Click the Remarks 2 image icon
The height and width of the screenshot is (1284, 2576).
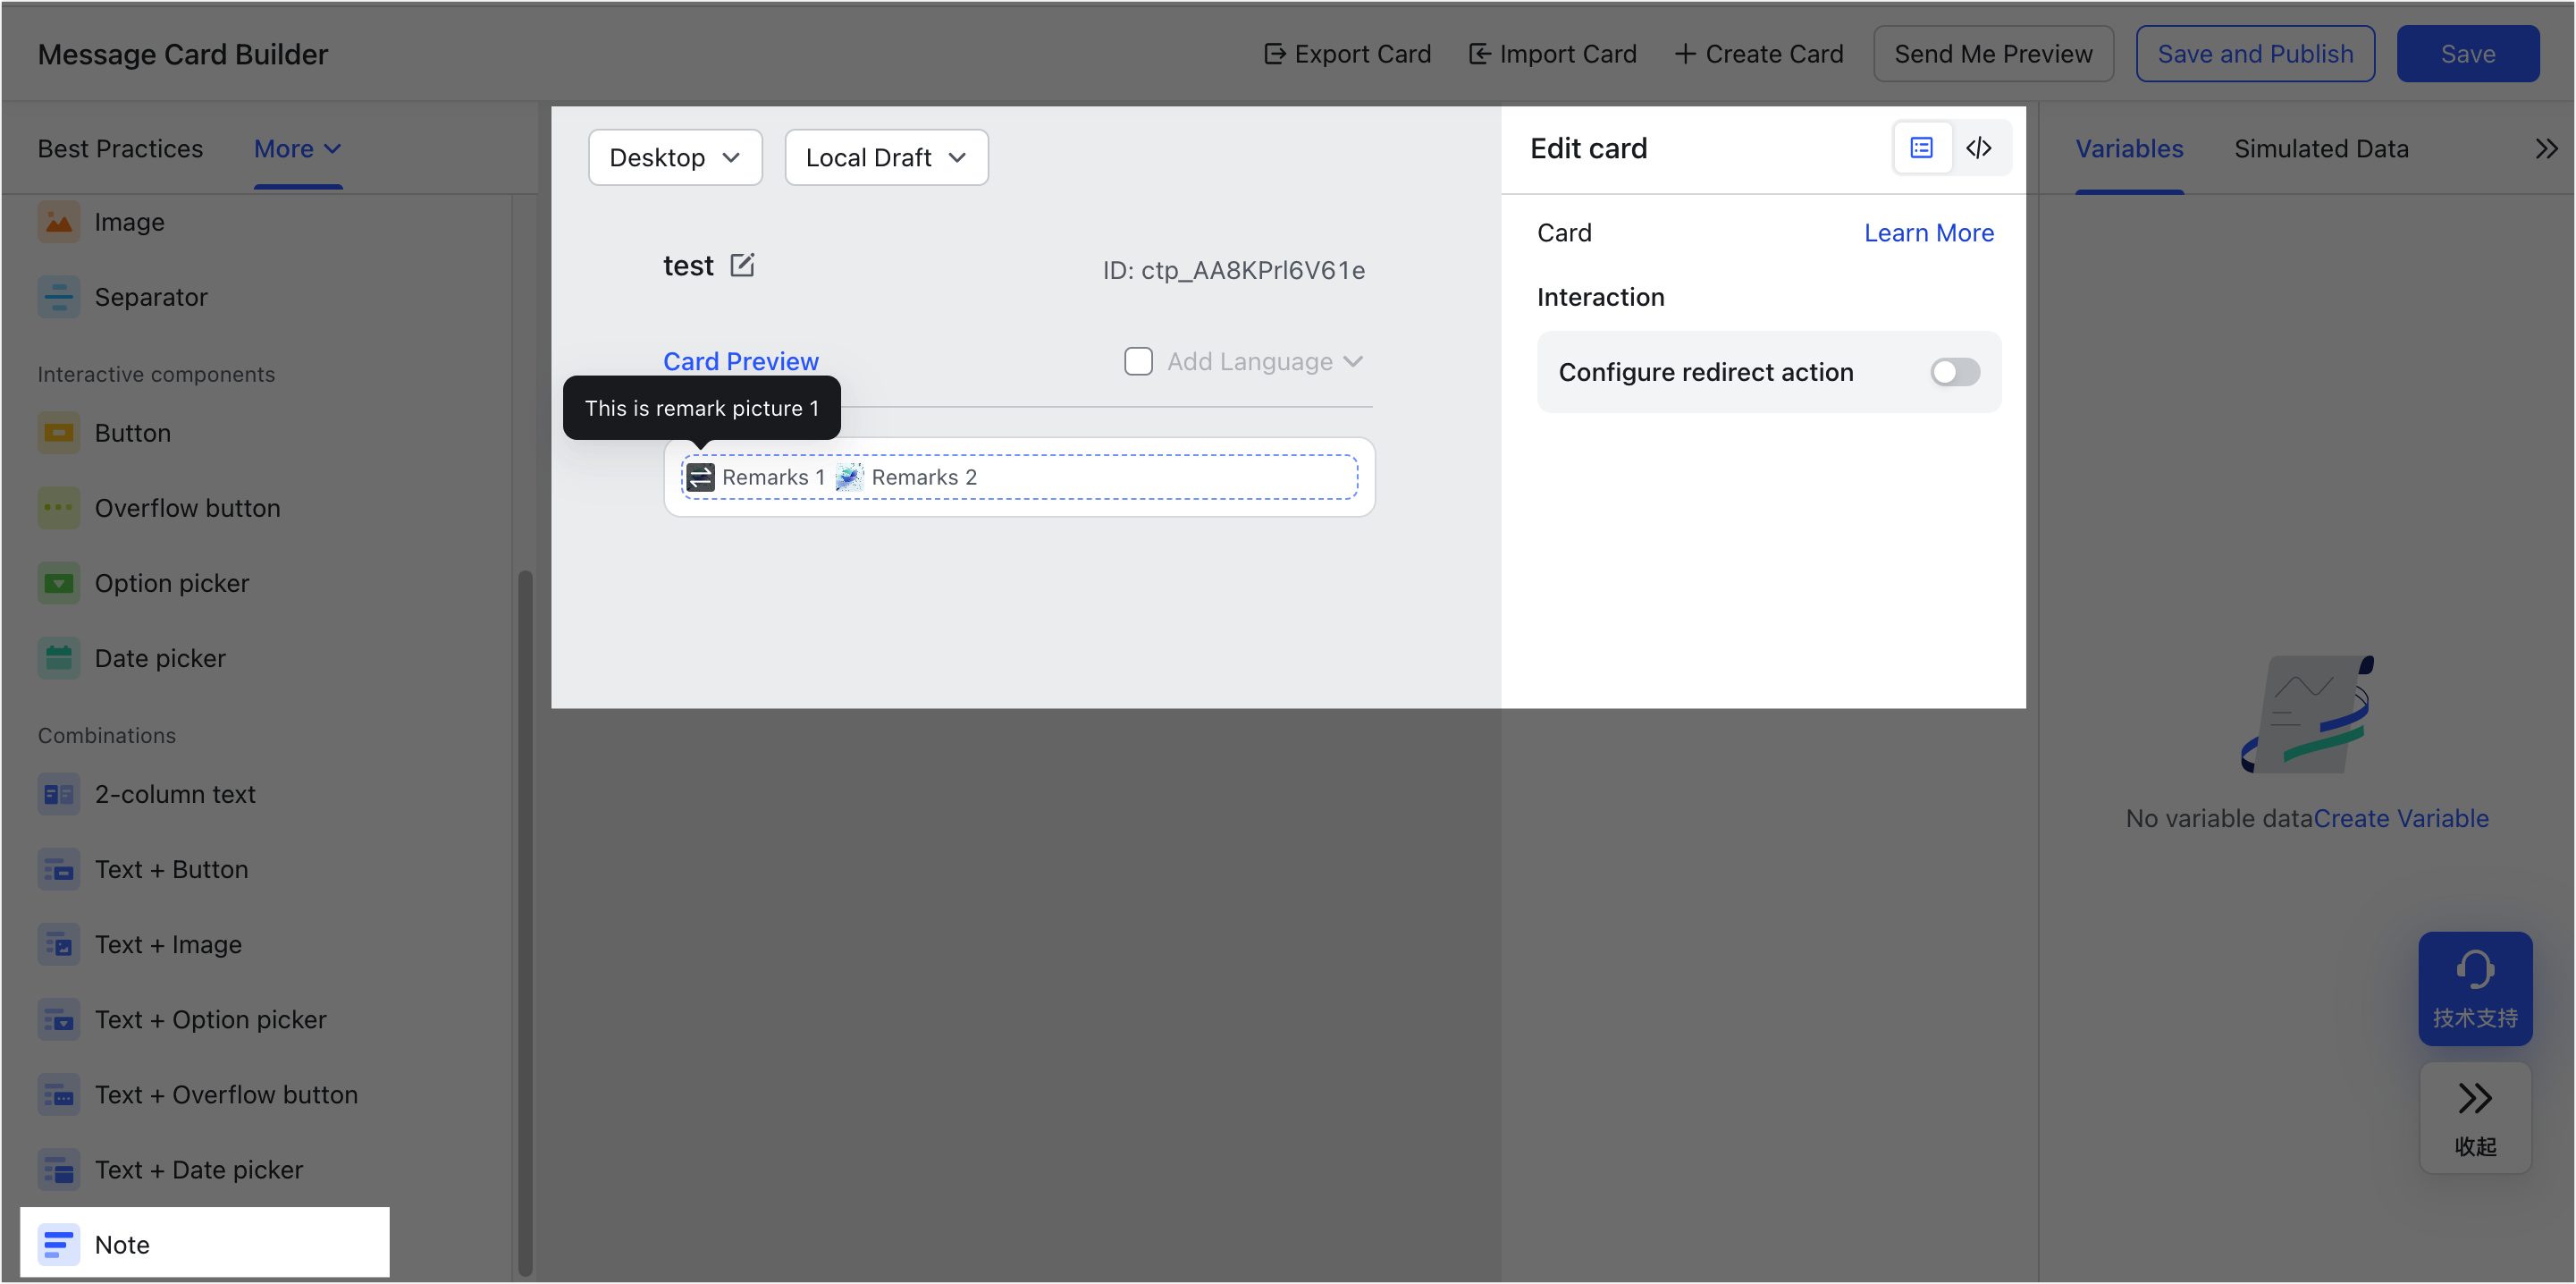(849, 477)
